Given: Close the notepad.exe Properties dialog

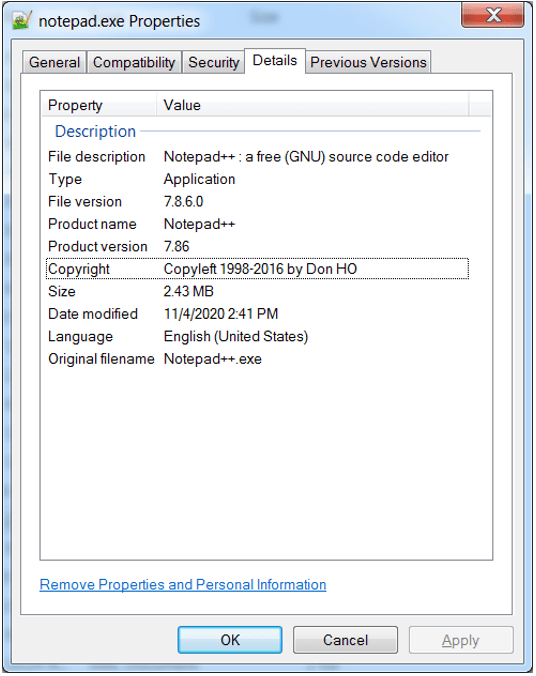Looking at the screenshot, I should pos(492,15).
